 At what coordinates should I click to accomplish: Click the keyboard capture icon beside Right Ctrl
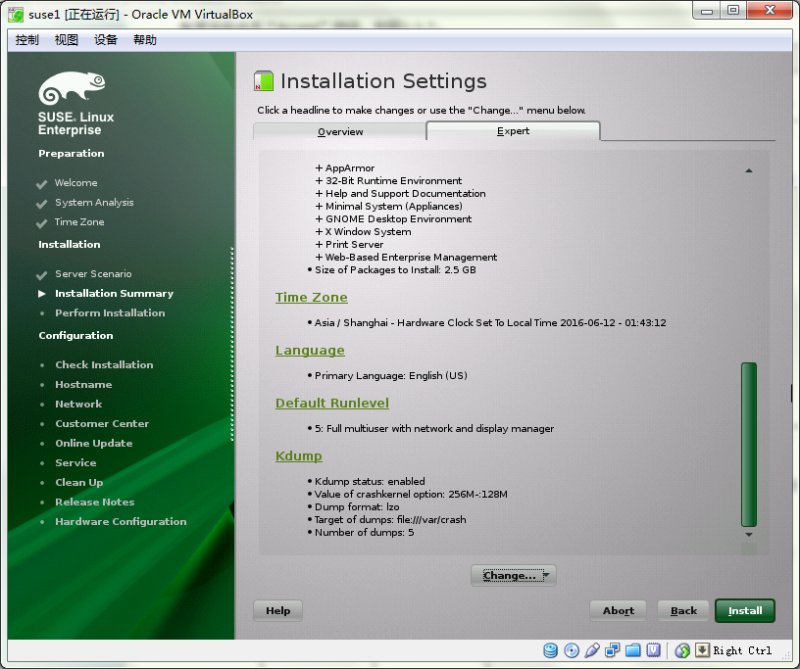coord(702,650)
